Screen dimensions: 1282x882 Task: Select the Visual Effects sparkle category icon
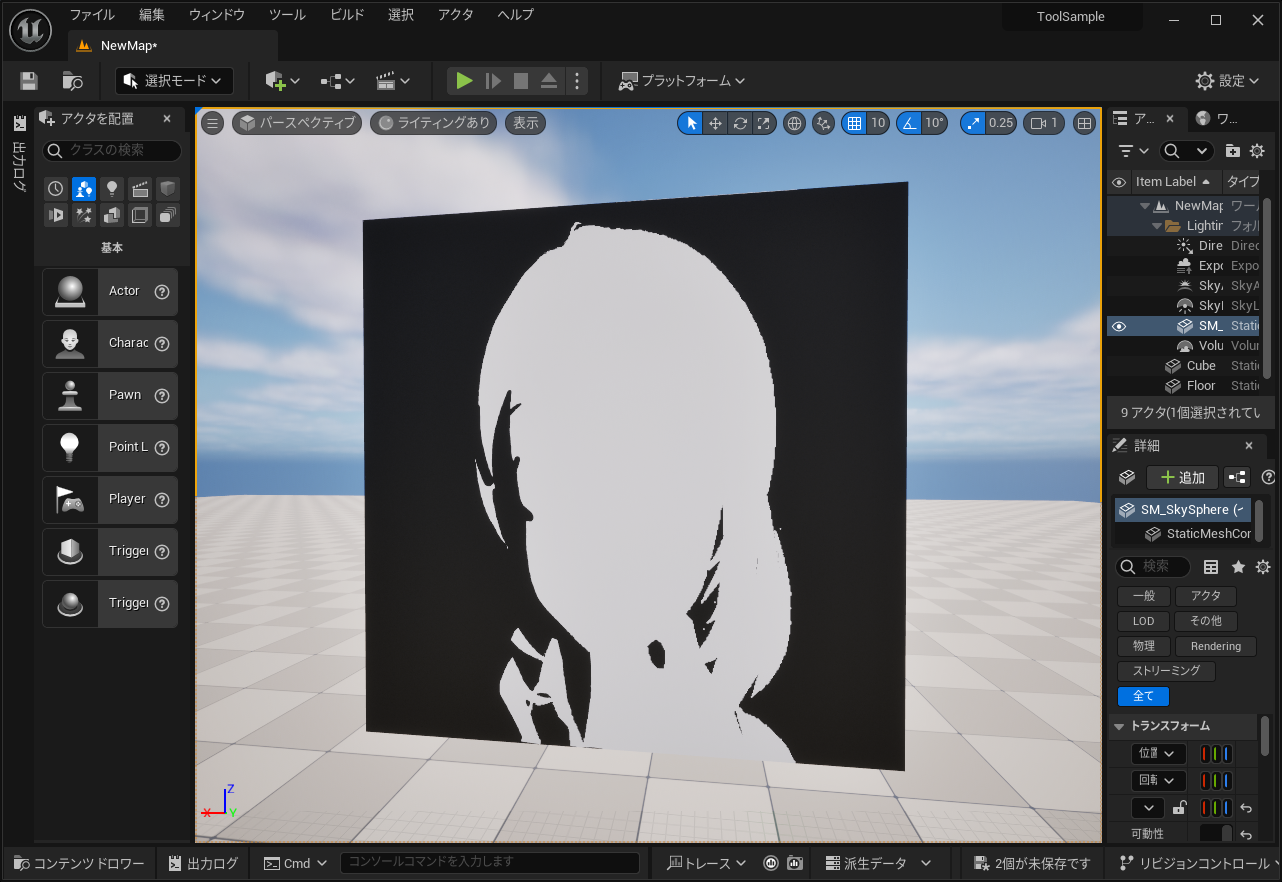[x=84, y=214]
